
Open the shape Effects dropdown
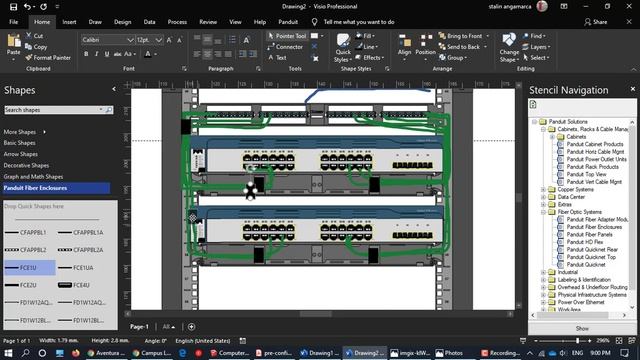(370, 58)
